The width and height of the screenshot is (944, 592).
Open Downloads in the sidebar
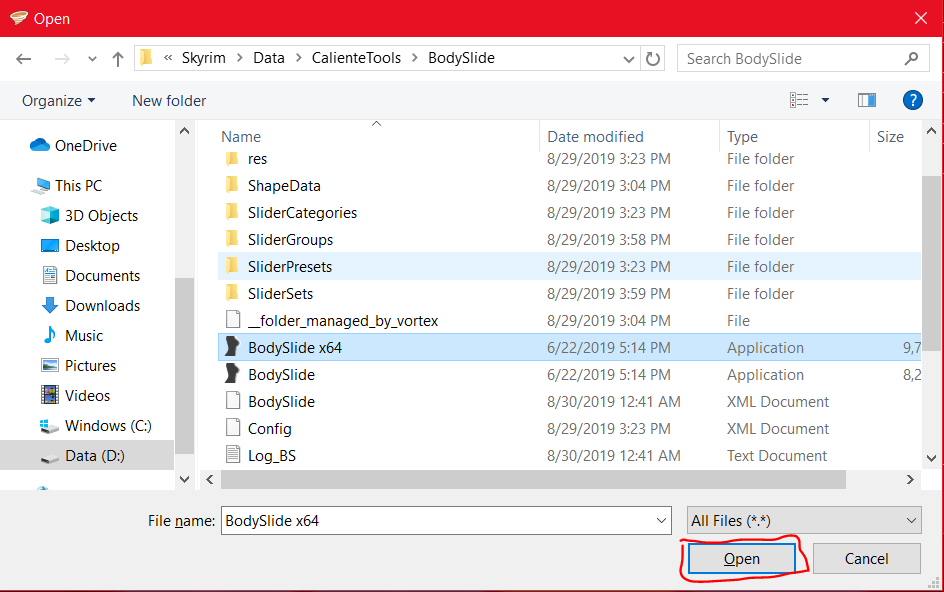coord(91,306)
